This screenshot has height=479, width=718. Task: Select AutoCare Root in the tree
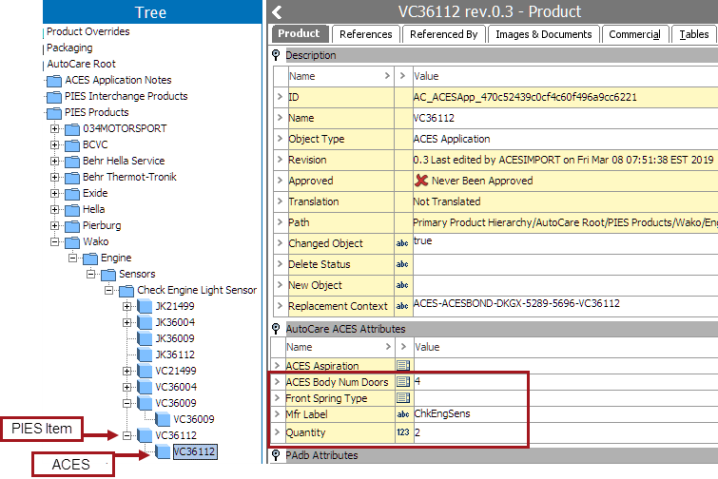81,64
